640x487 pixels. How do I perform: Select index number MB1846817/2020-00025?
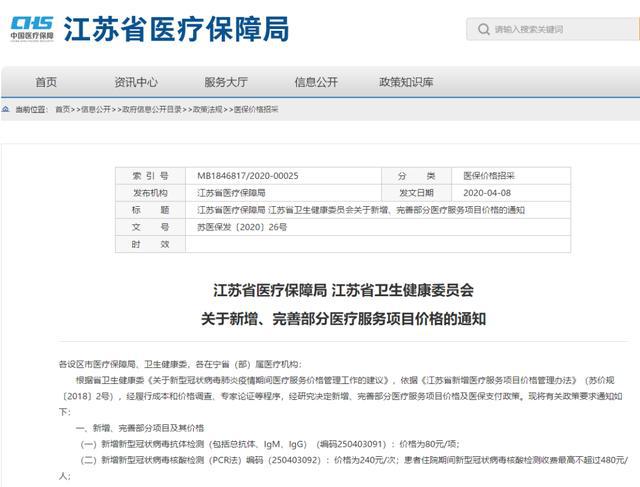[x=248, y=176]
